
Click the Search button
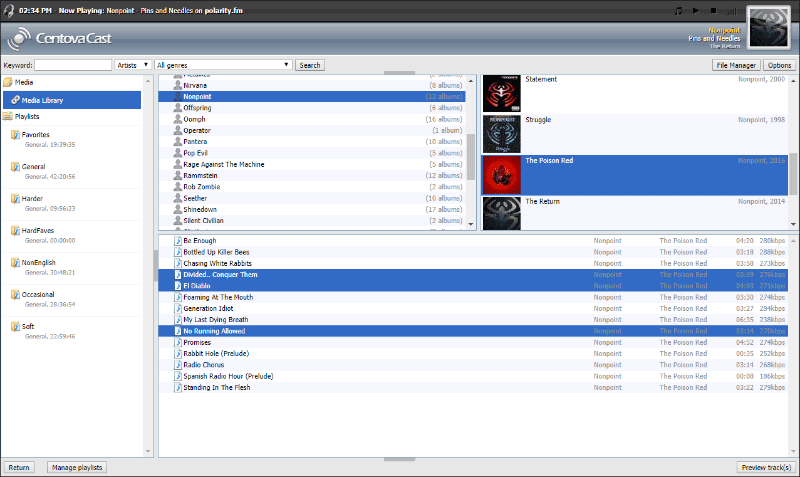[x=310, y=65]
